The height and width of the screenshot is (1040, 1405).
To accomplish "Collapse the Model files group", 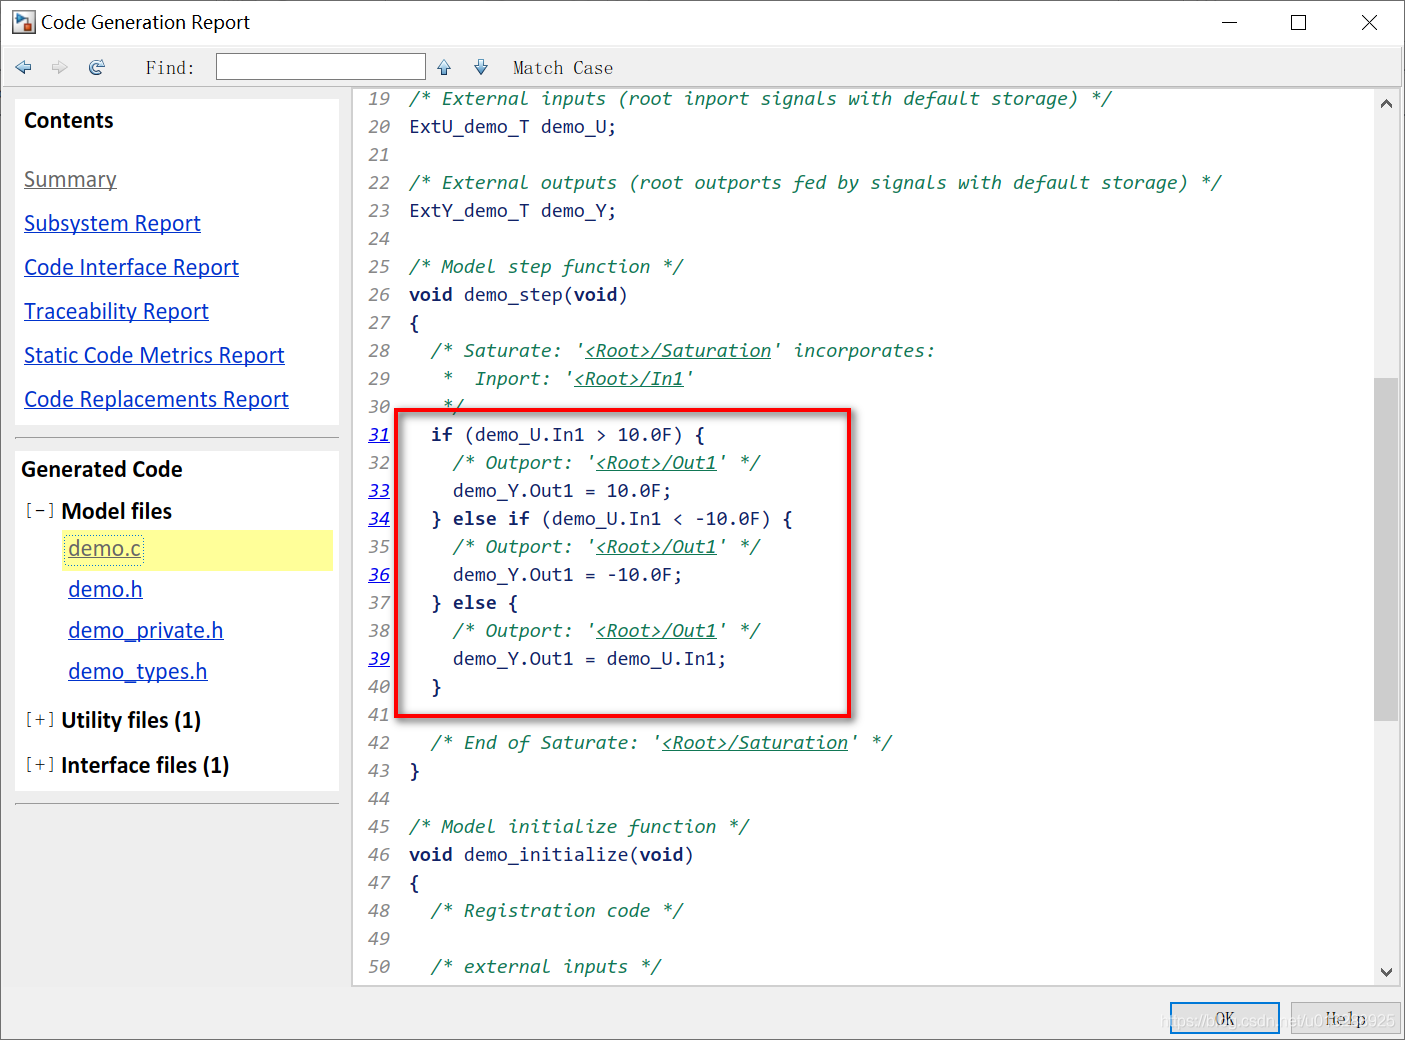I will (x=40, y=510).
